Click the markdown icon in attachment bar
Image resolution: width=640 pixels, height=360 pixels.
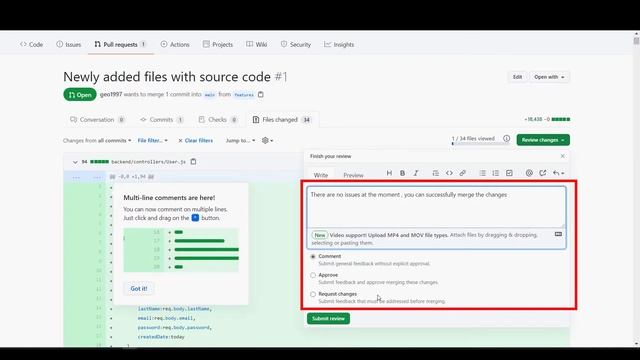point(558,234)
